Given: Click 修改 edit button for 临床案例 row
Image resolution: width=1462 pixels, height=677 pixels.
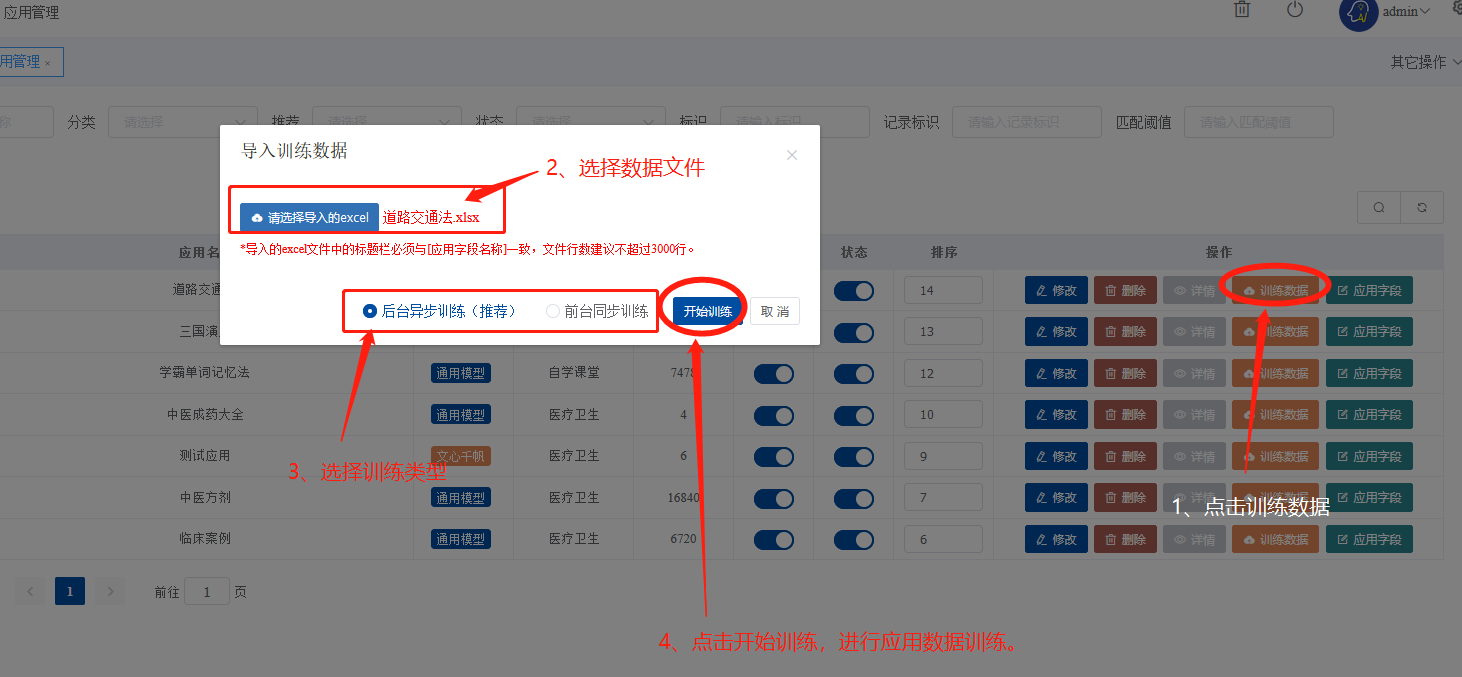Looking at the screenshot, I should [x=1056, y=539].
